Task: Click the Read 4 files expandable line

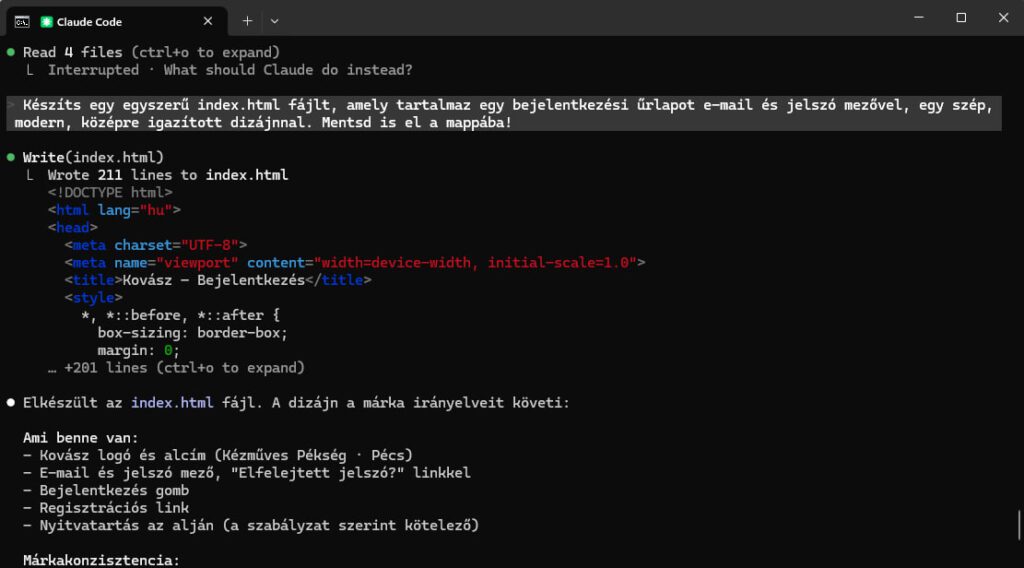Action: point(150,52)
